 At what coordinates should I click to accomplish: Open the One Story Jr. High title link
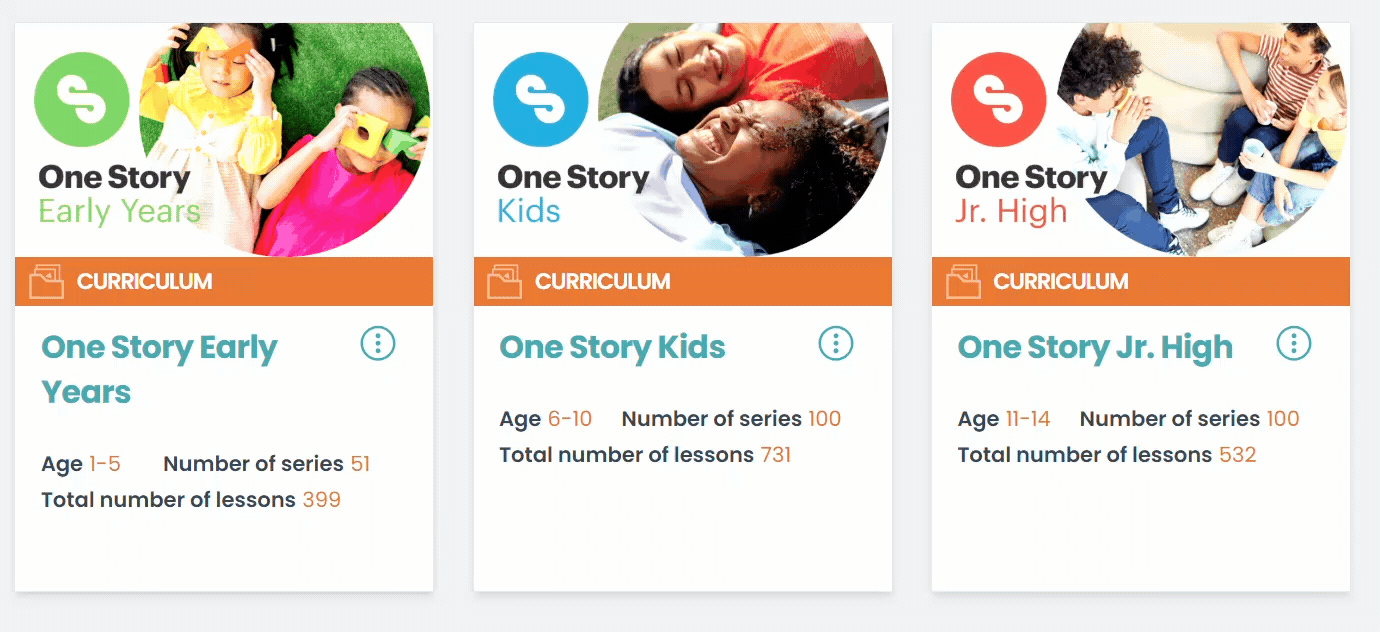coord(1095,347)
